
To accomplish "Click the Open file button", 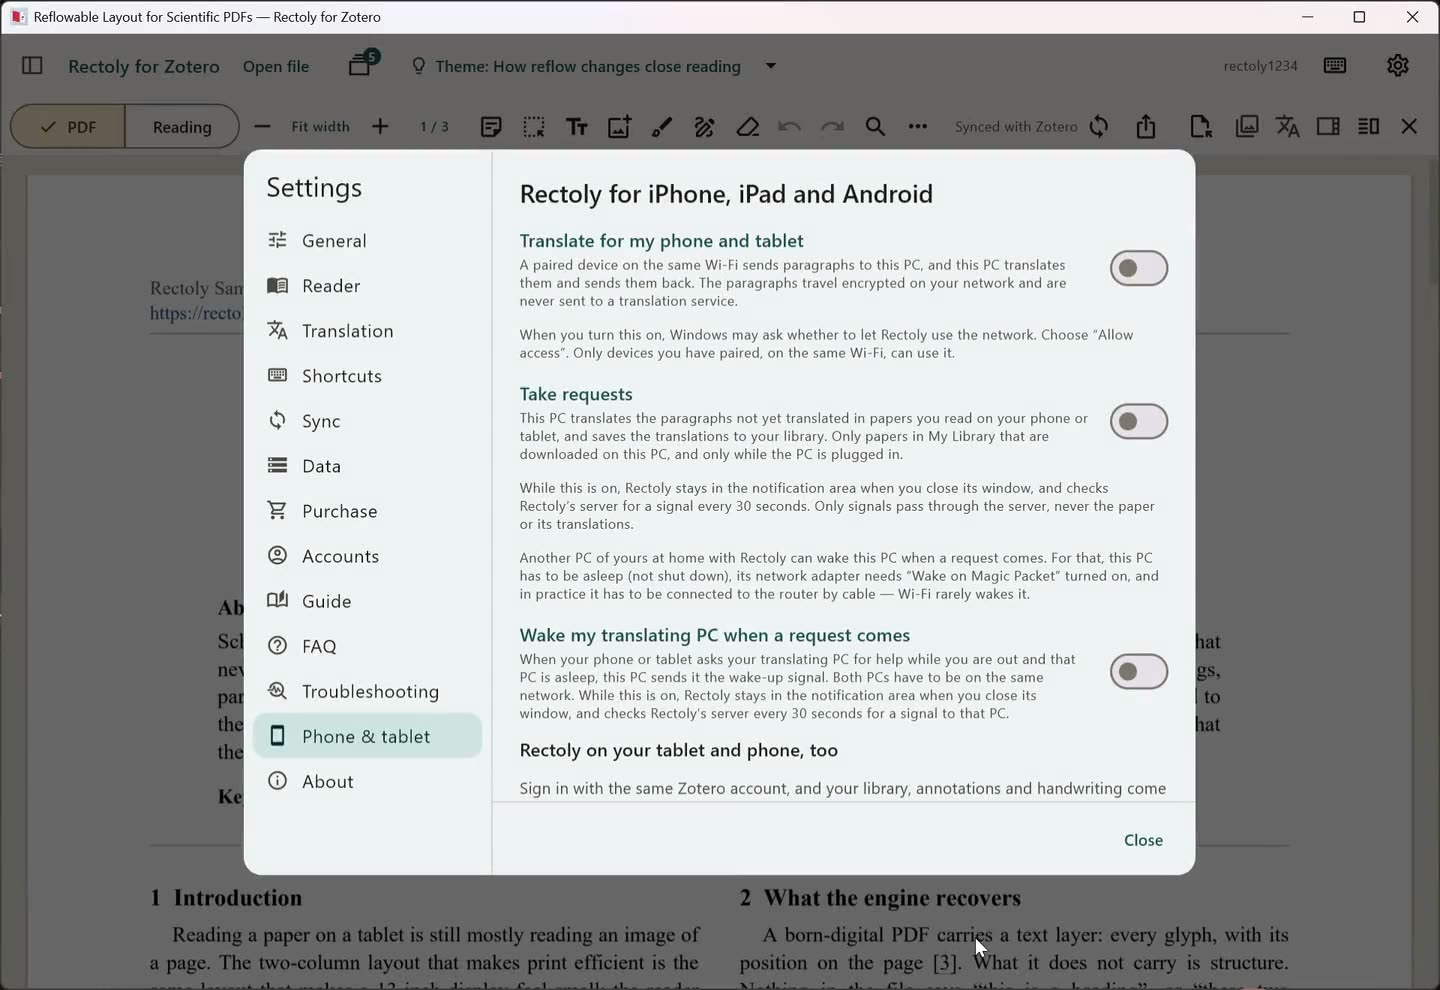I will (276, 66).
